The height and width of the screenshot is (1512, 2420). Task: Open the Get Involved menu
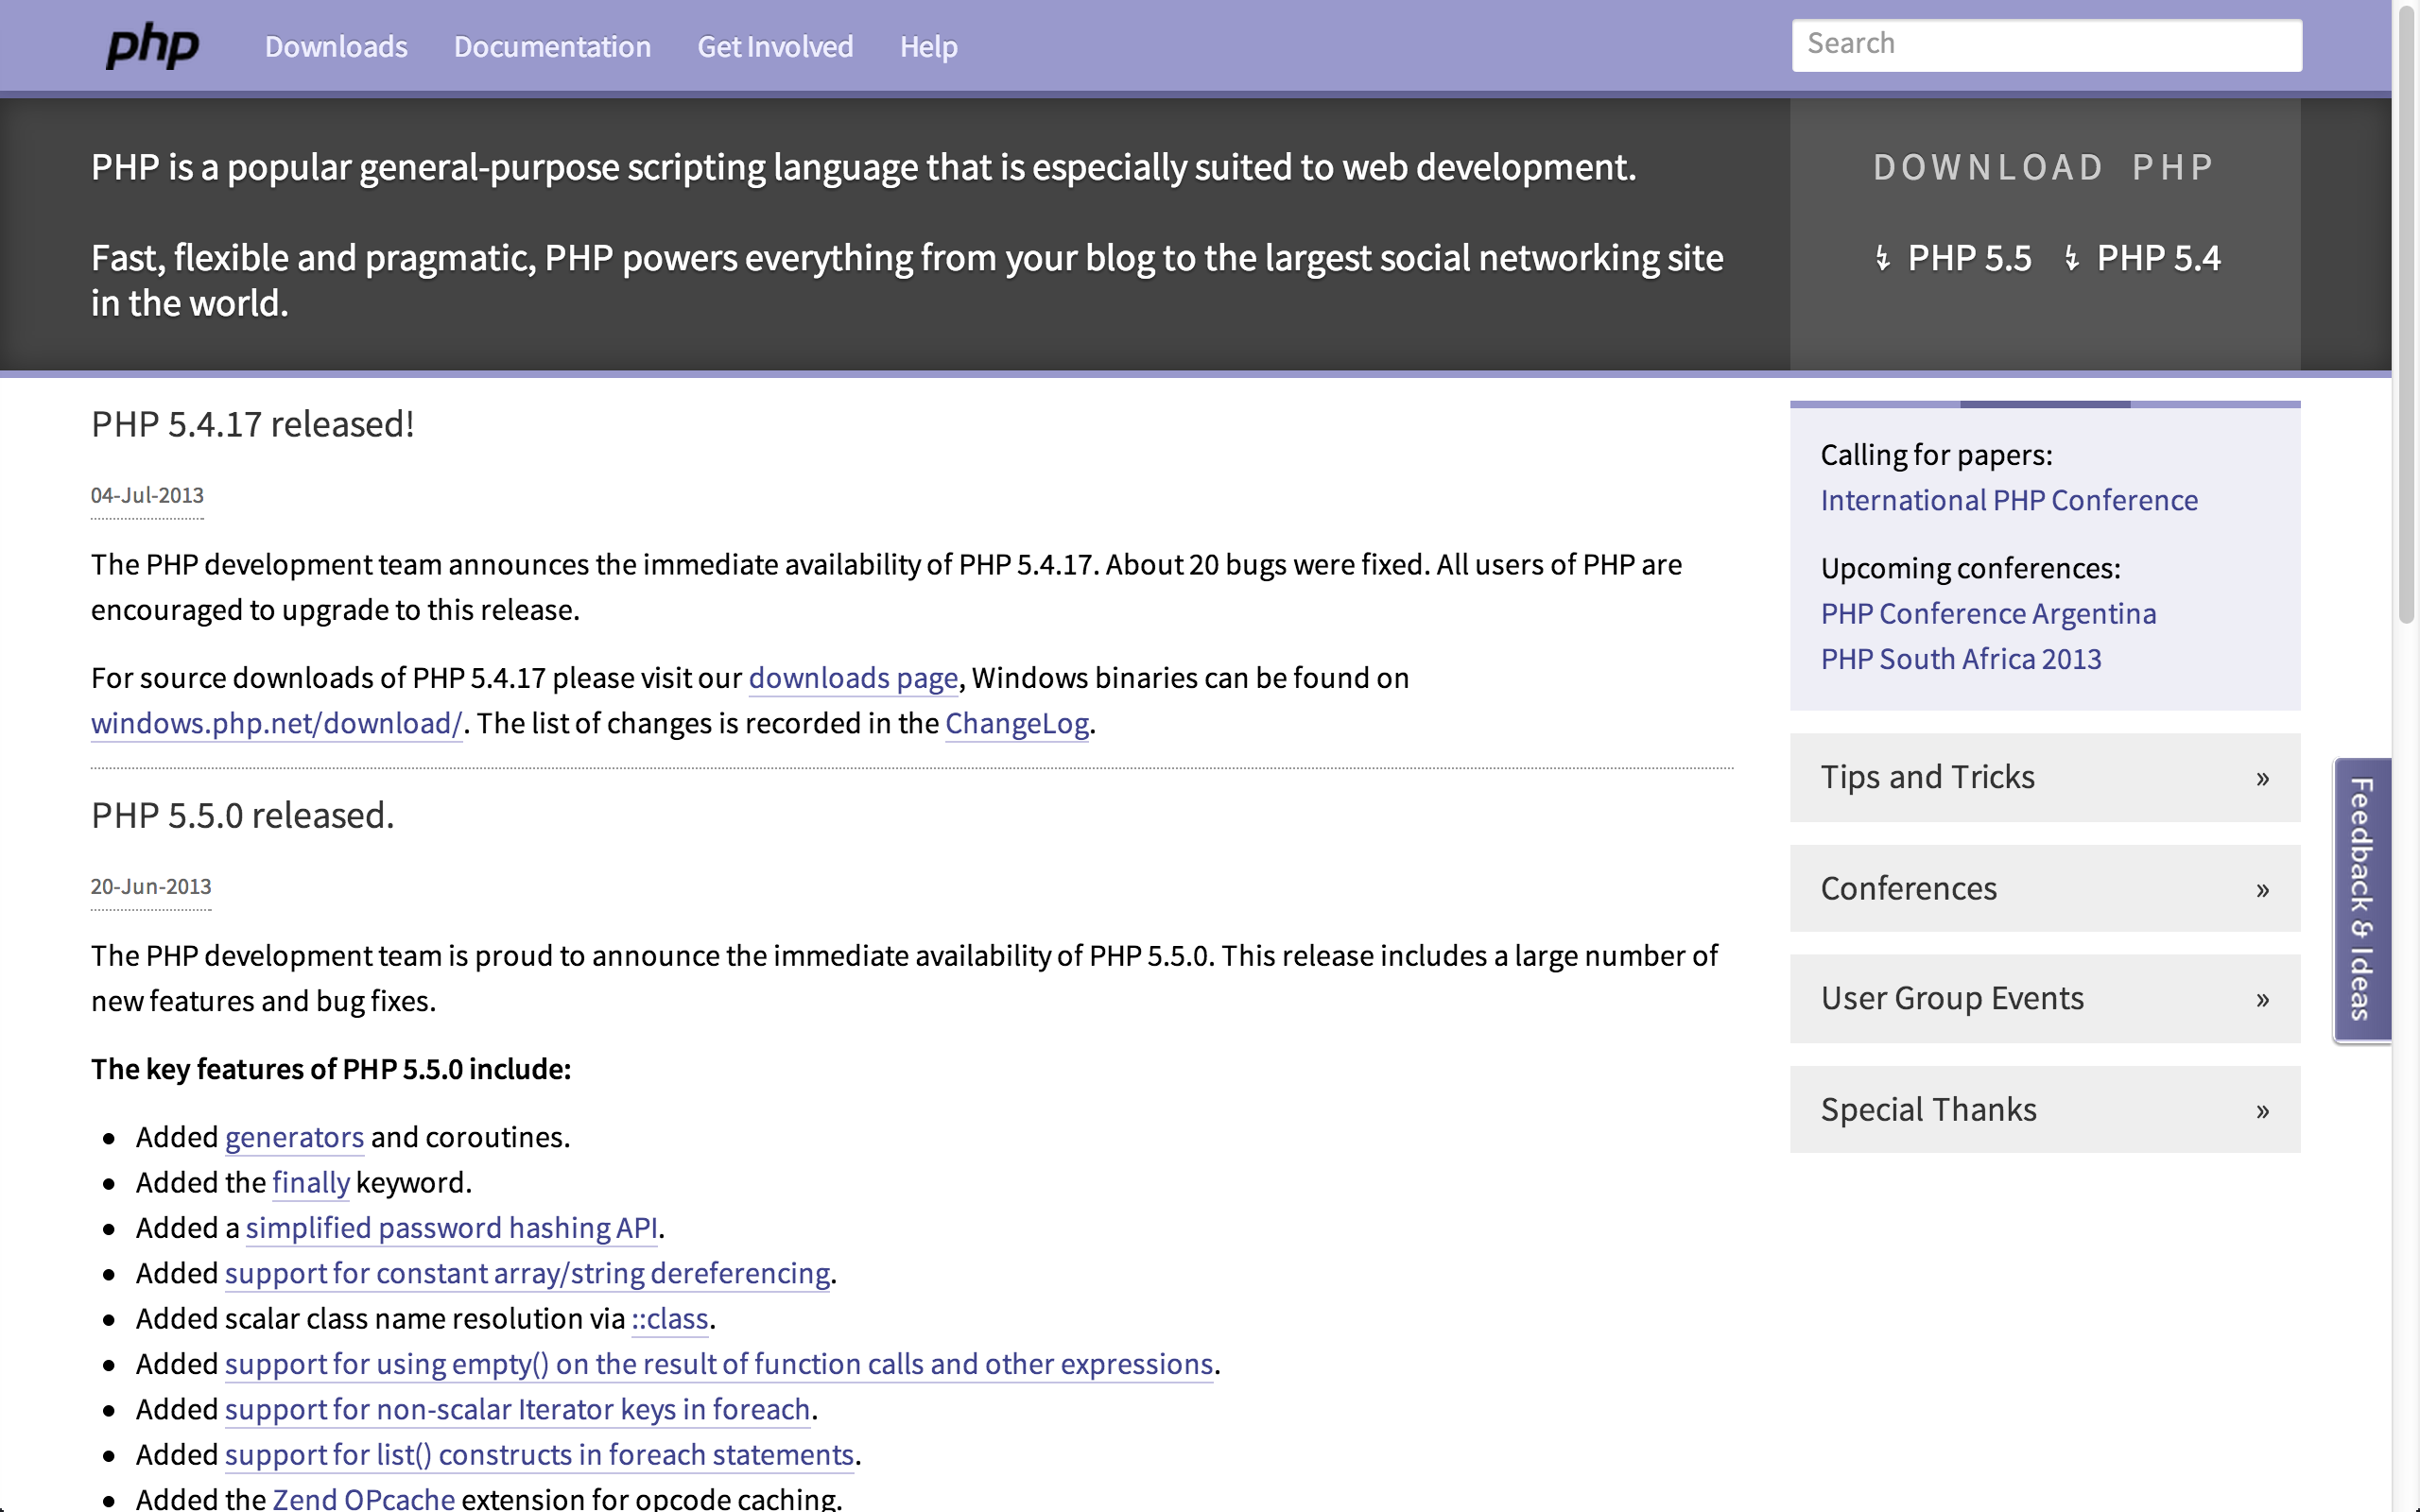click(x=775, y=46)
